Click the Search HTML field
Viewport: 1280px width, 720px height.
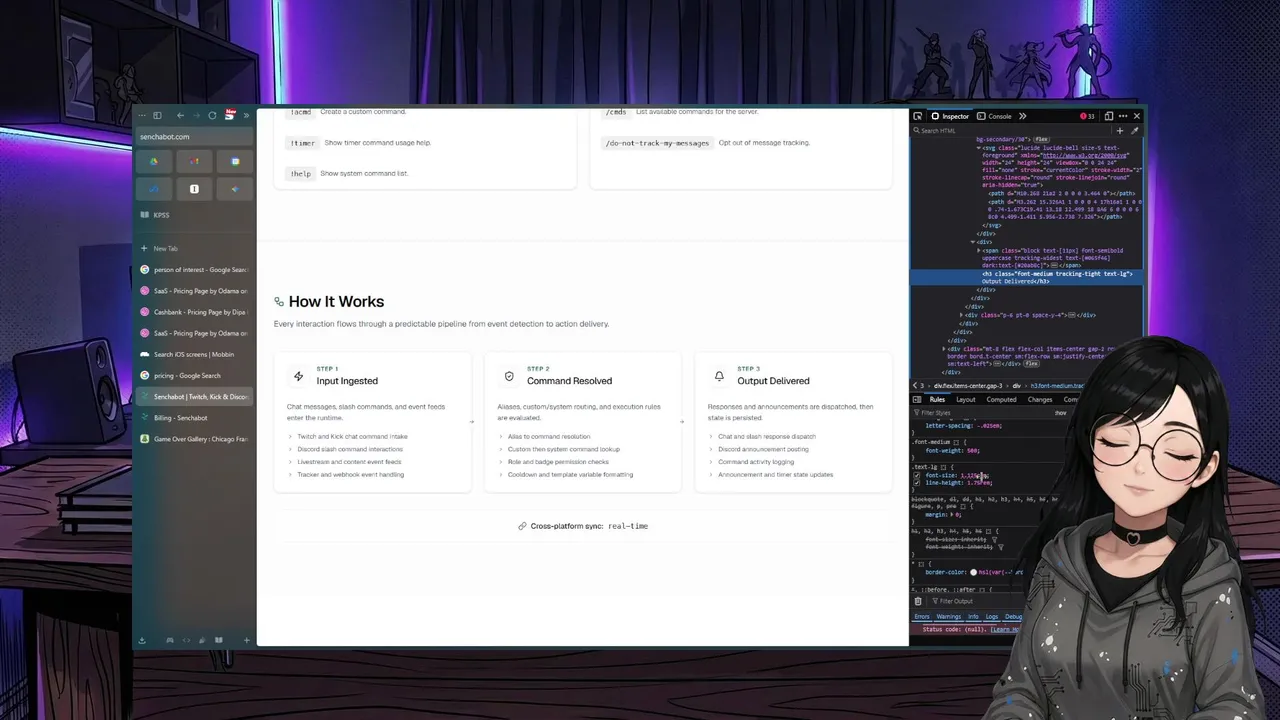(x=1012, y=130)
